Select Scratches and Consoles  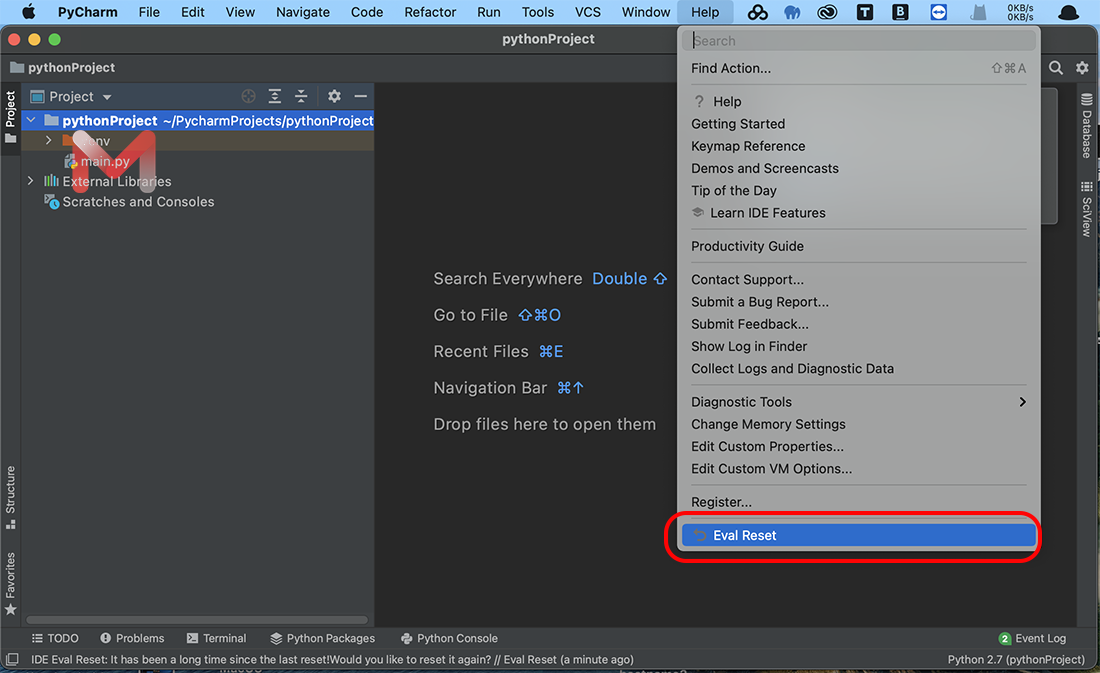[130, 201]
